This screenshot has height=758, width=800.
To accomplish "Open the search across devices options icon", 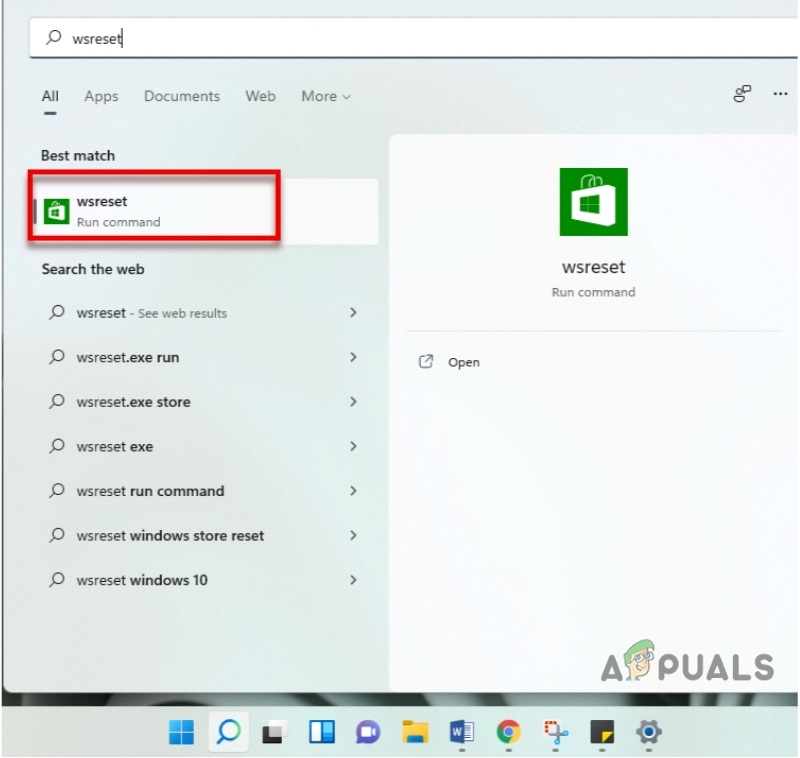I will click(742, 94).
